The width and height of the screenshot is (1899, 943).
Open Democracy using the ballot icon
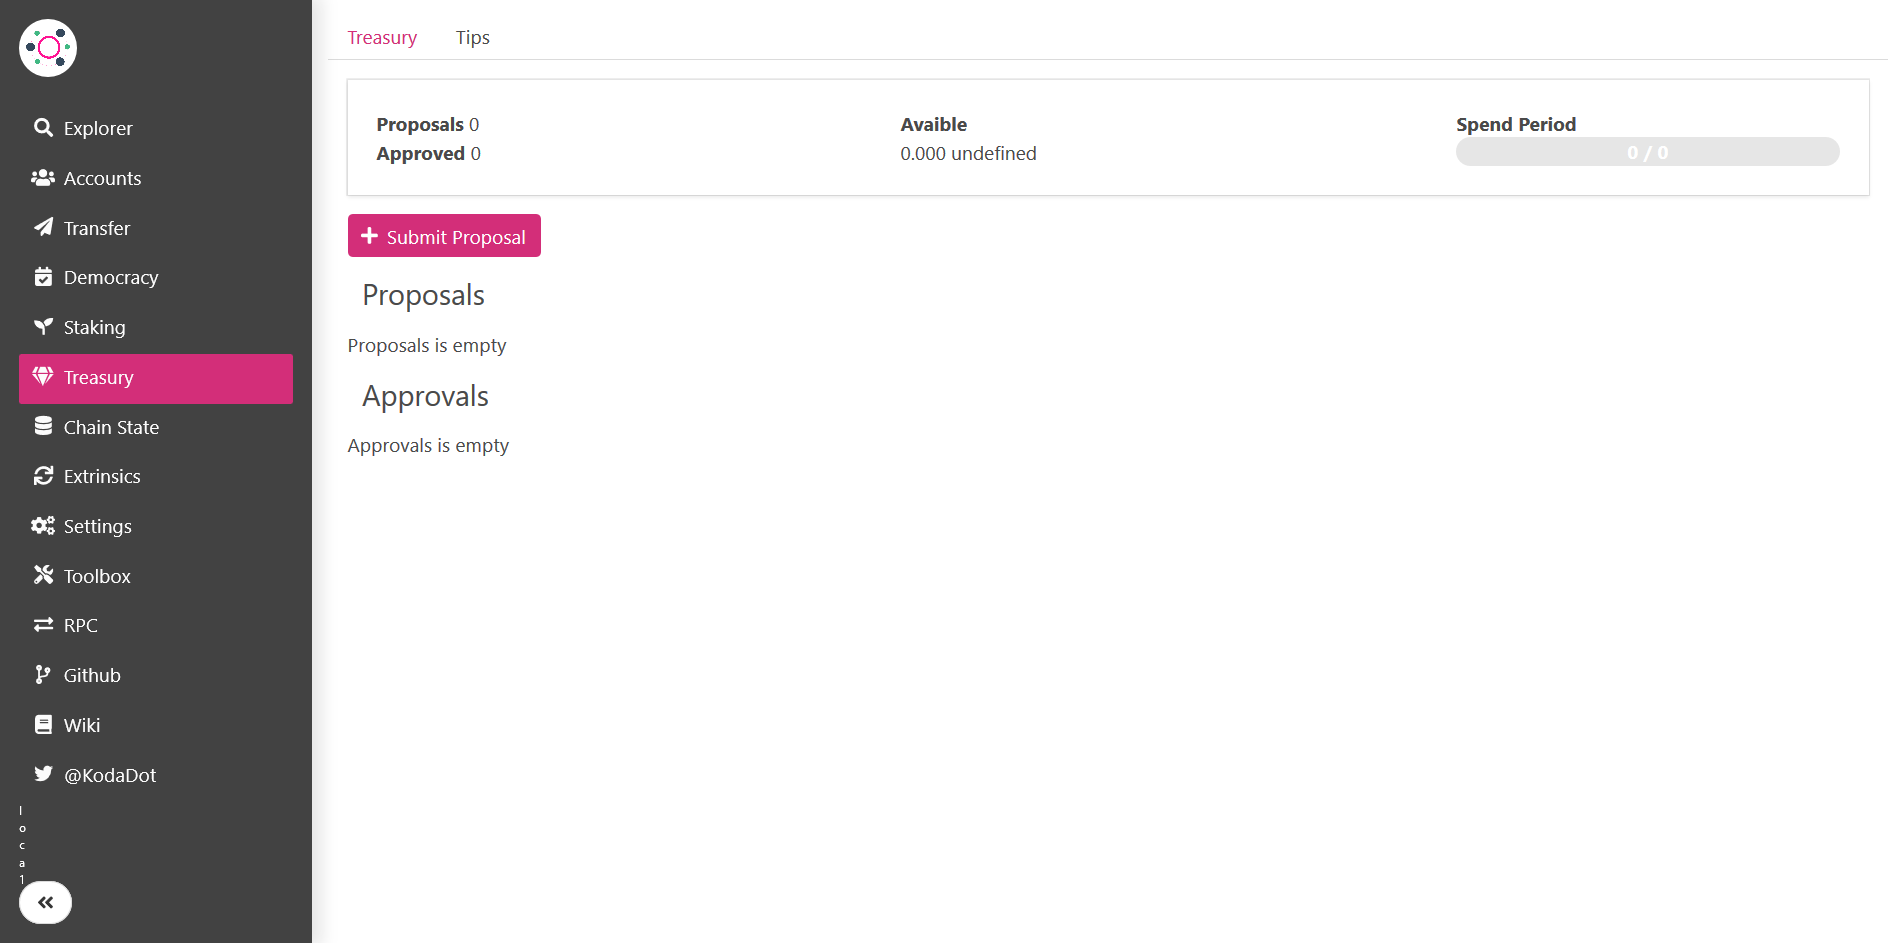[x=43, y=277]
